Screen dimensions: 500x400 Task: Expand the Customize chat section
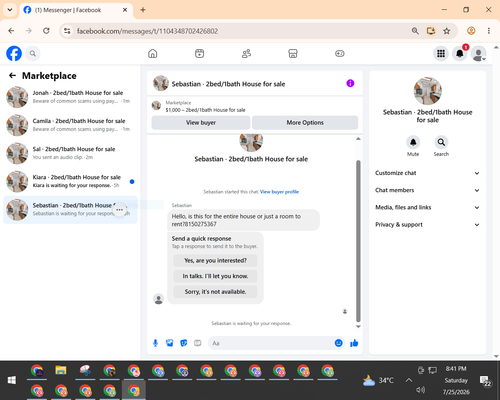coord(427,173)
